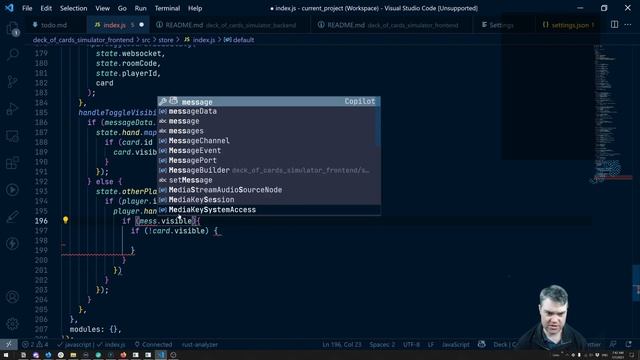
Task: Open the Explorer view in activity bar
Action: [x=13, y=29]
